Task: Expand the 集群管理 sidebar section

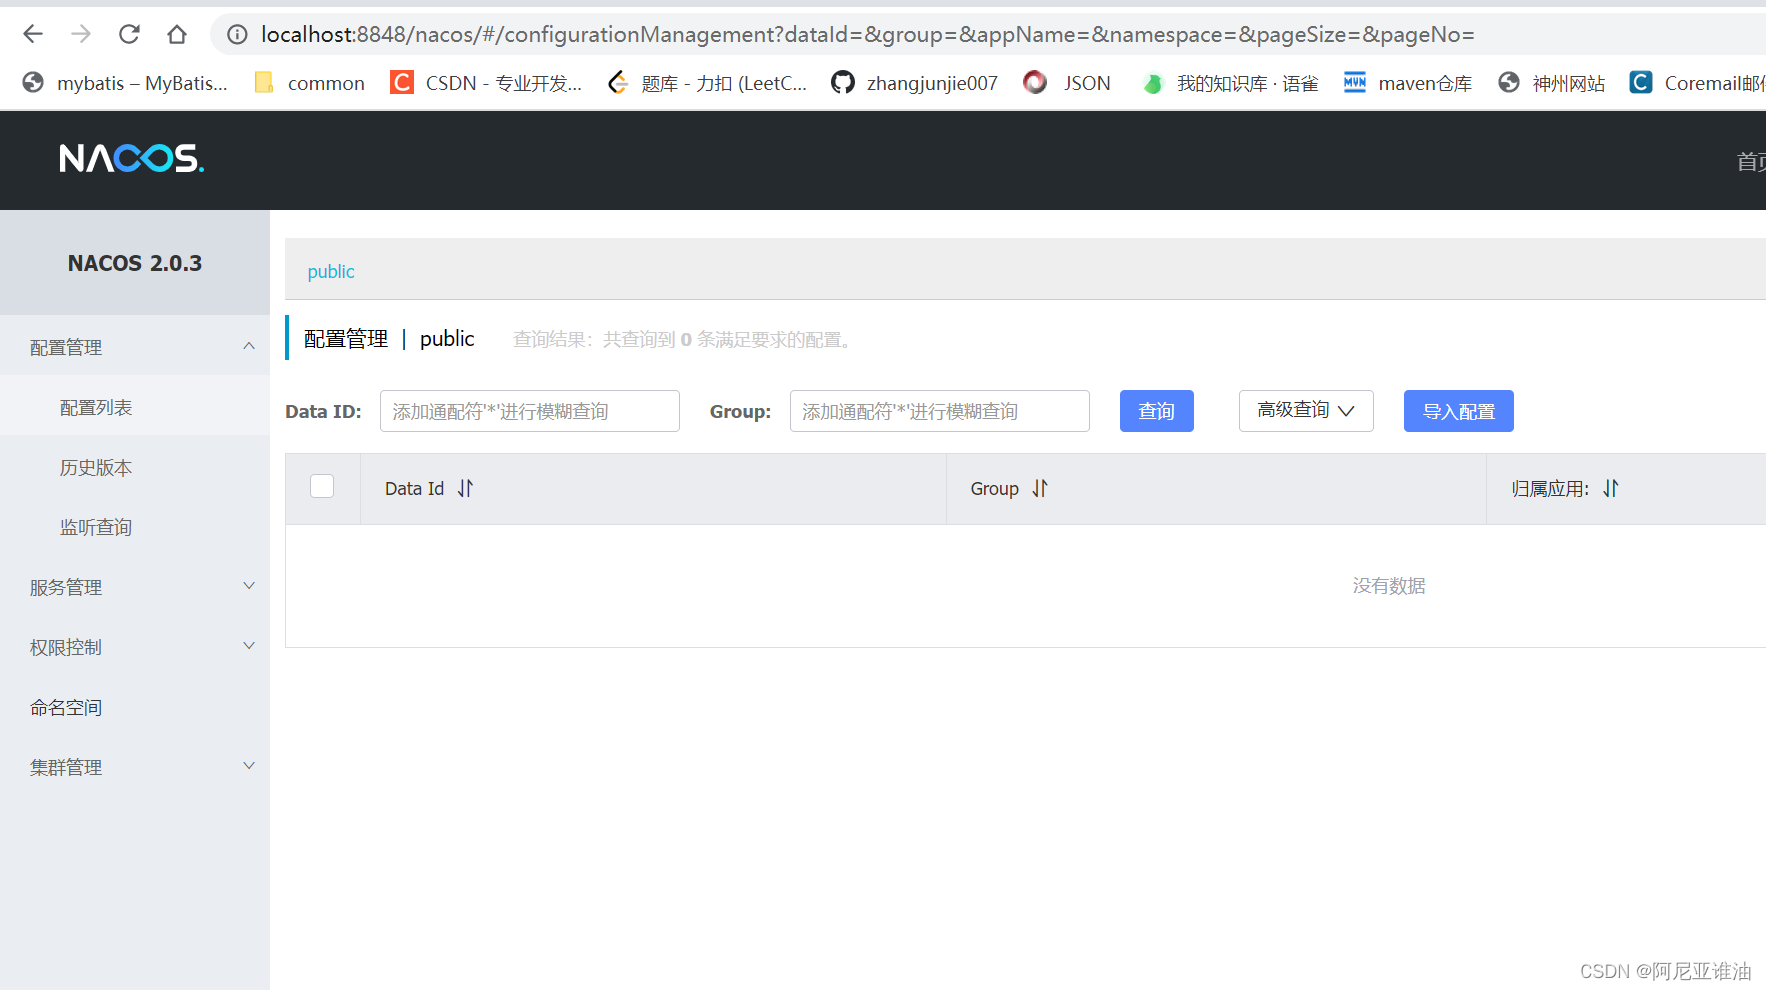Action: click(x=135, y=767)
